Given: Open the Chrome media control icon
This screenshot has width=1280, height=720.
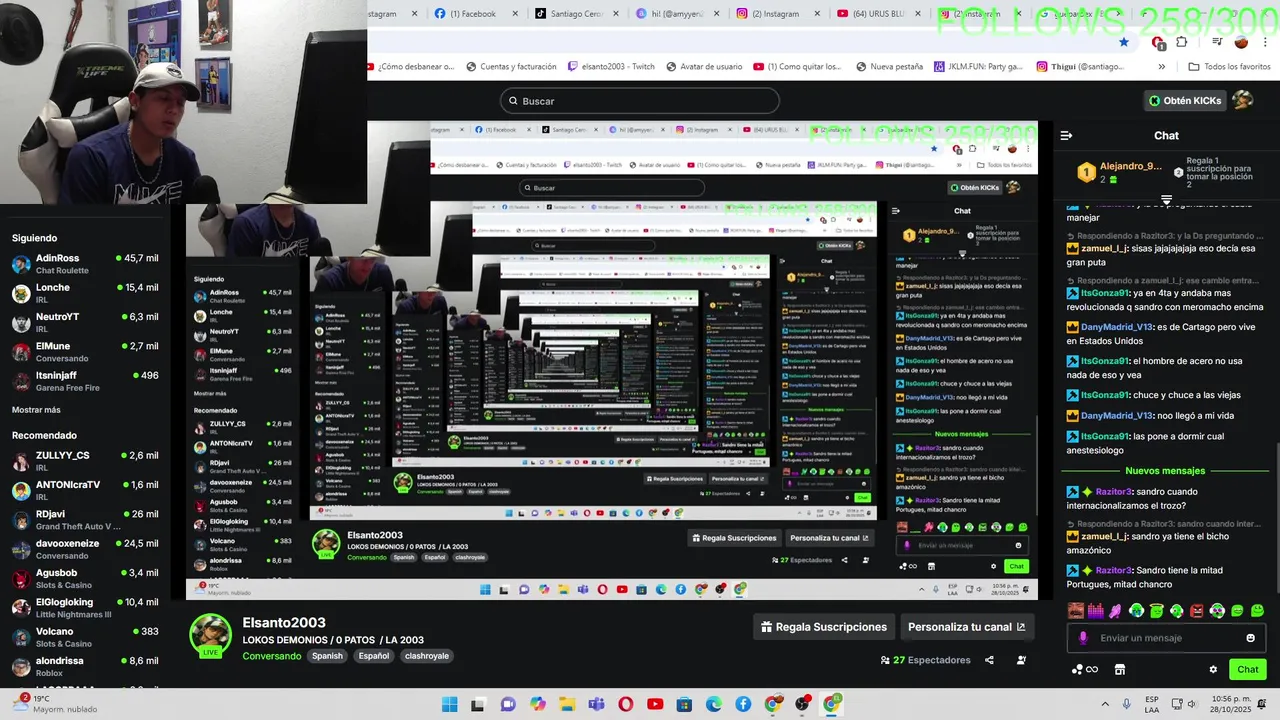Looking at the screenshot, I should (1217, 42).
